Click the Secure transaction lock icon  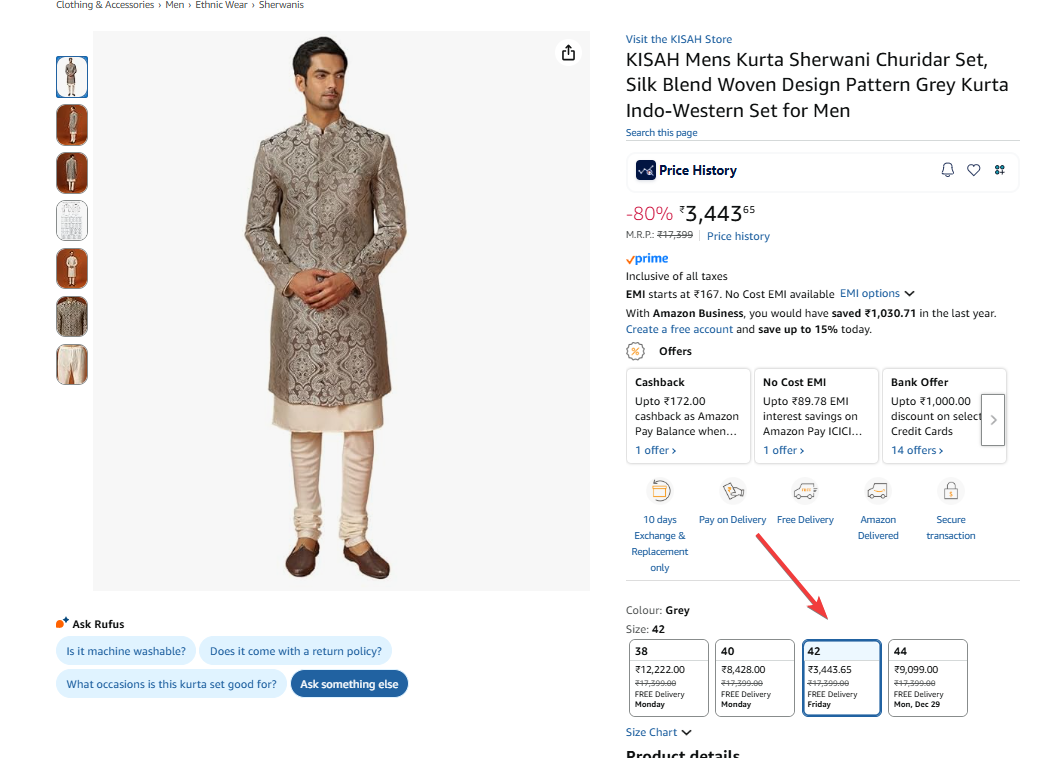950,491
